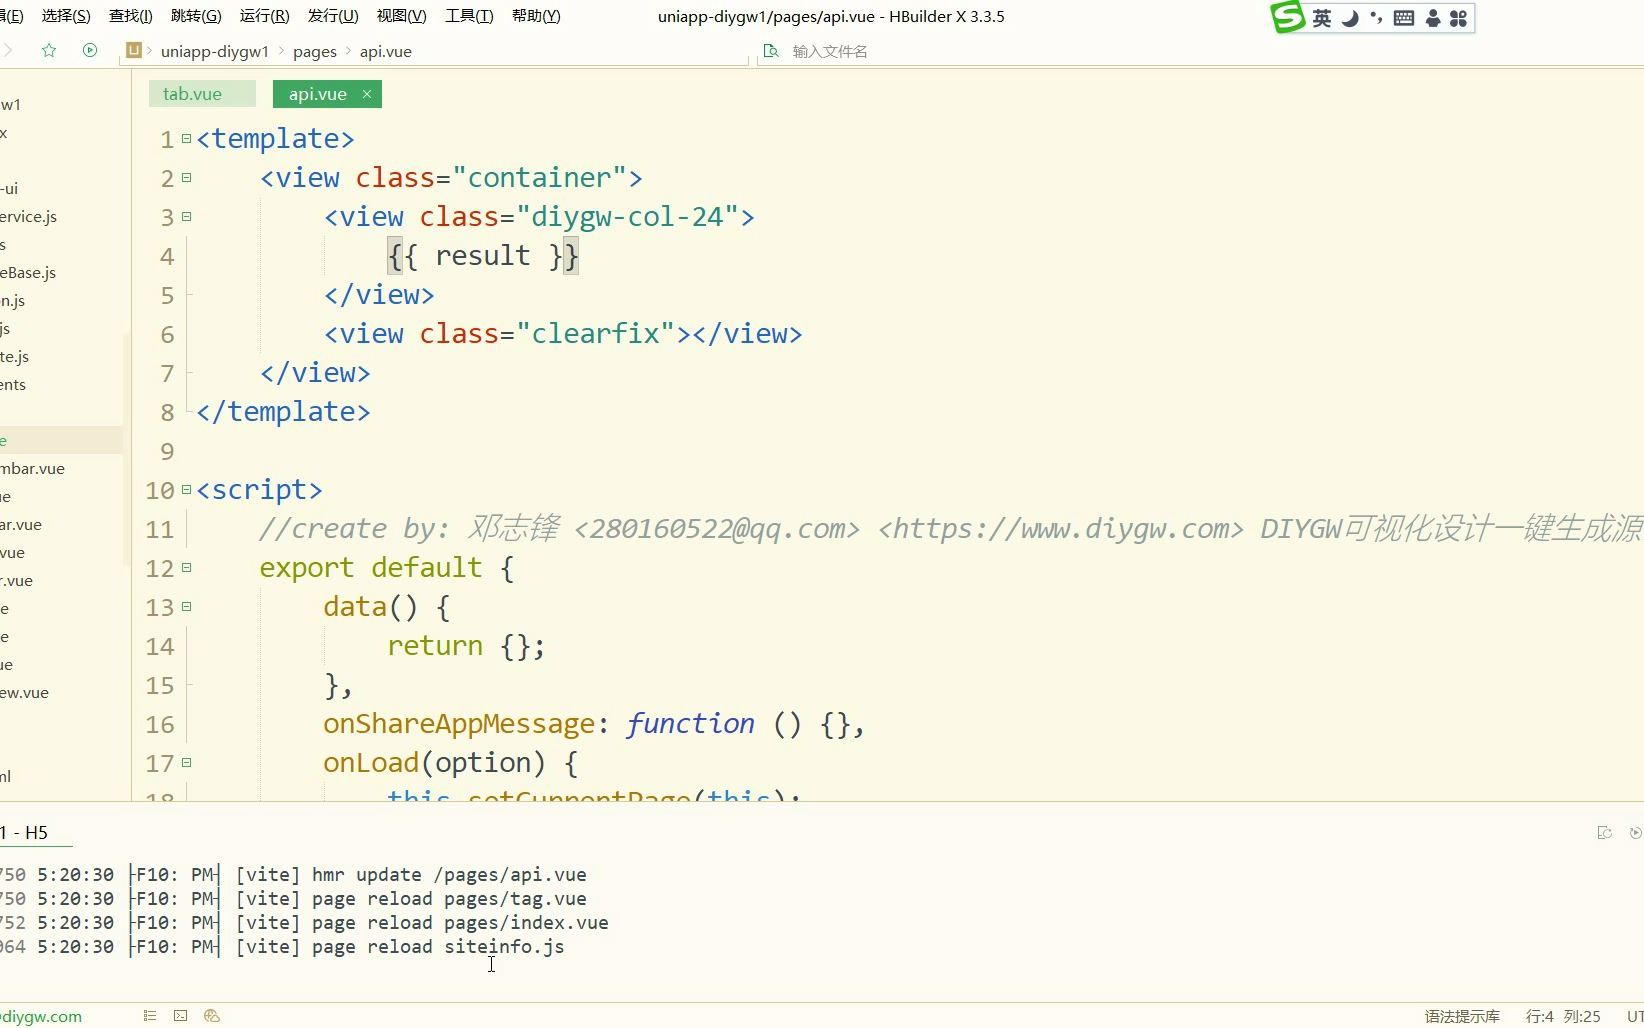Select ew.vue in the file tree
The width and height of the screenshot is (1644, 1028).
pos(25,692)
